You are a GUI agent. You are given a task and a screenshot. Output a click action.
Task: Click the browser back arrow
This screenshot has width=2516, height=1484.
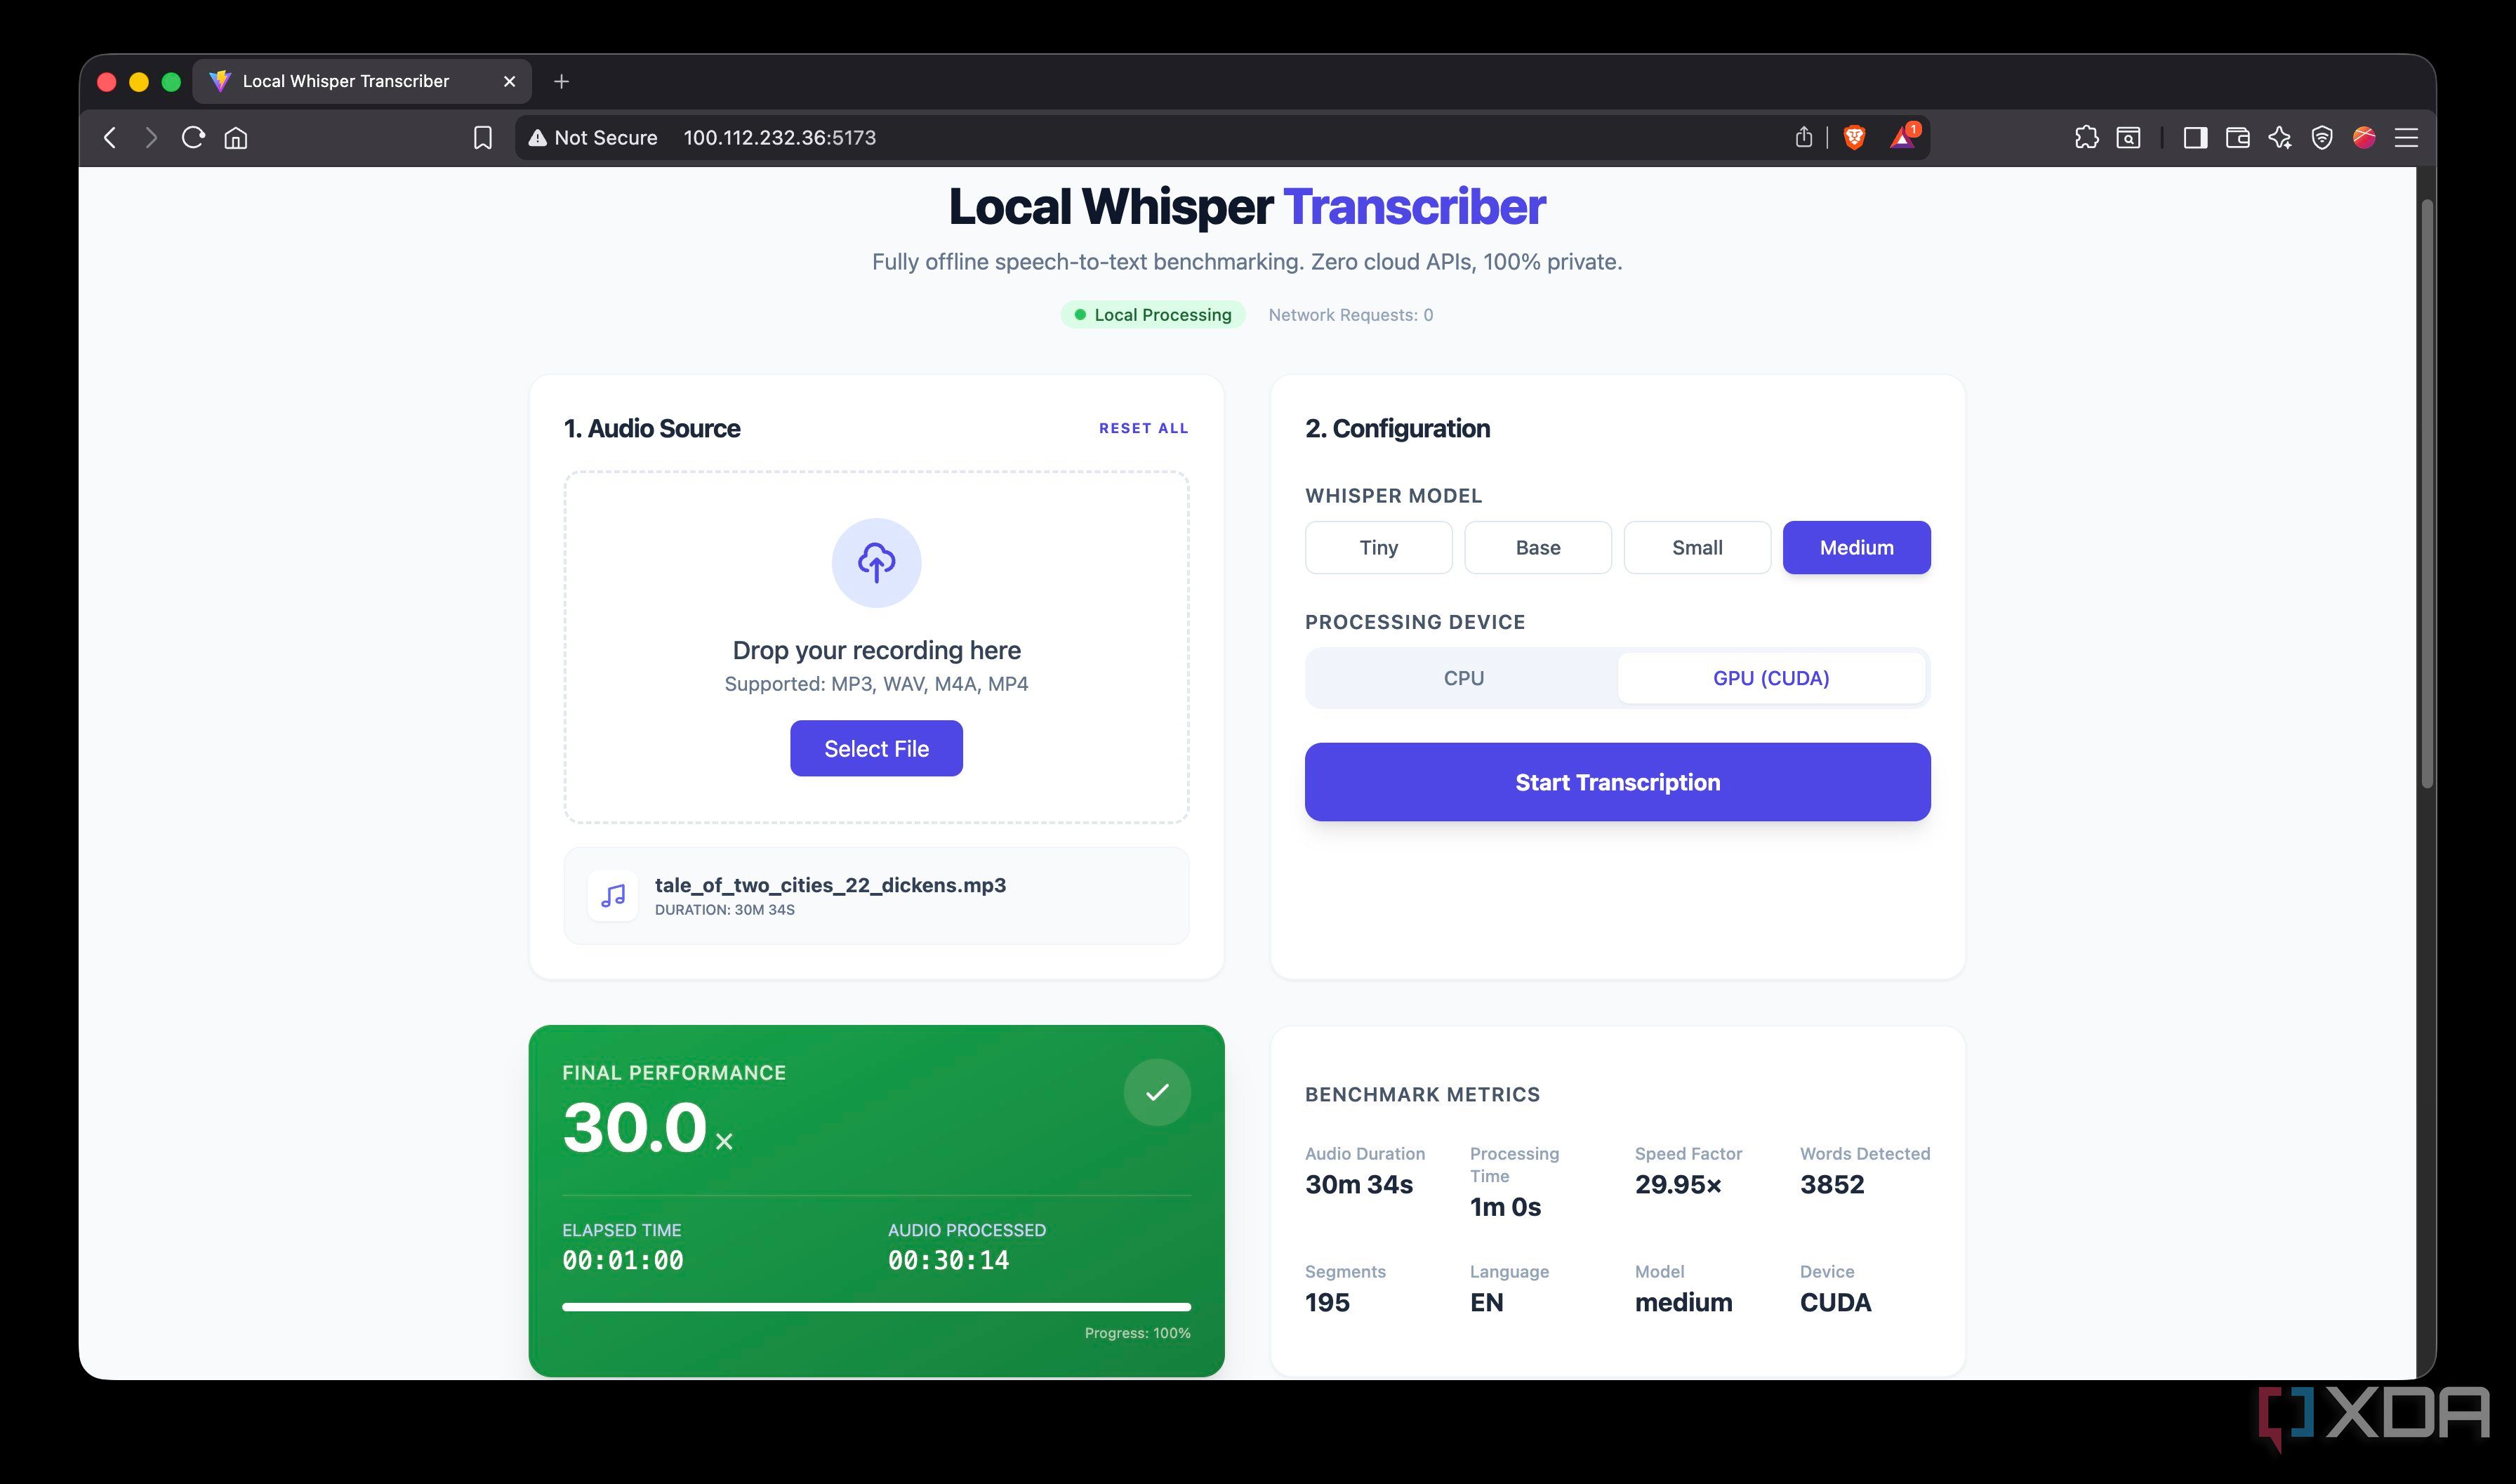[x=110, y=138]
